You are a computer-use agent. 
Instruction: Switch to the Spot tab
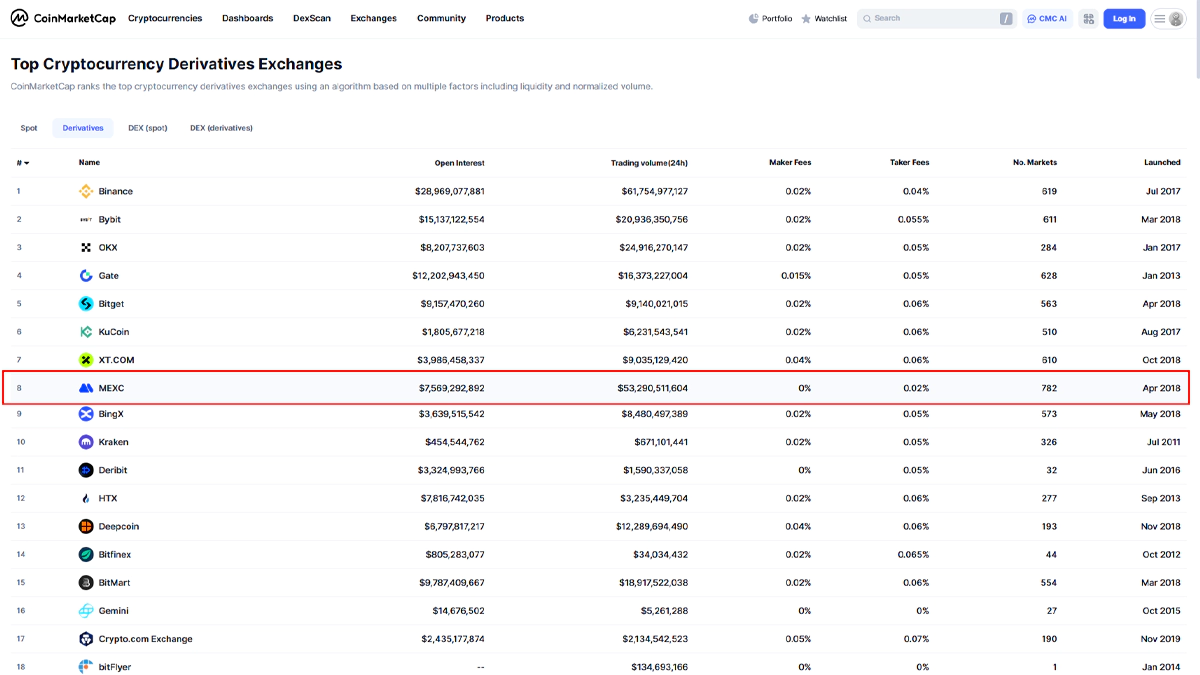[x=29, y=128]
